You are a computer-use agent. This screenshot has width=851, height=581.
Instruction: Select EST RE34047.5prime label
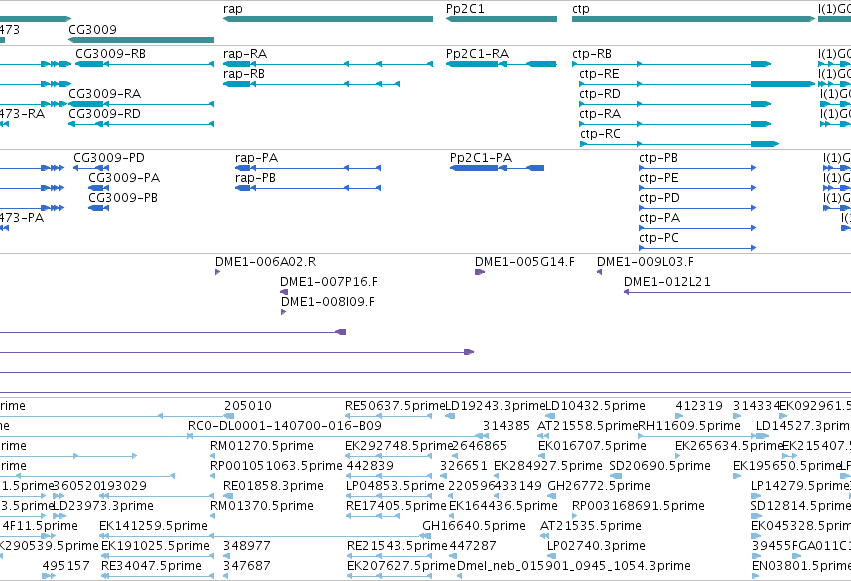point(151,566)
